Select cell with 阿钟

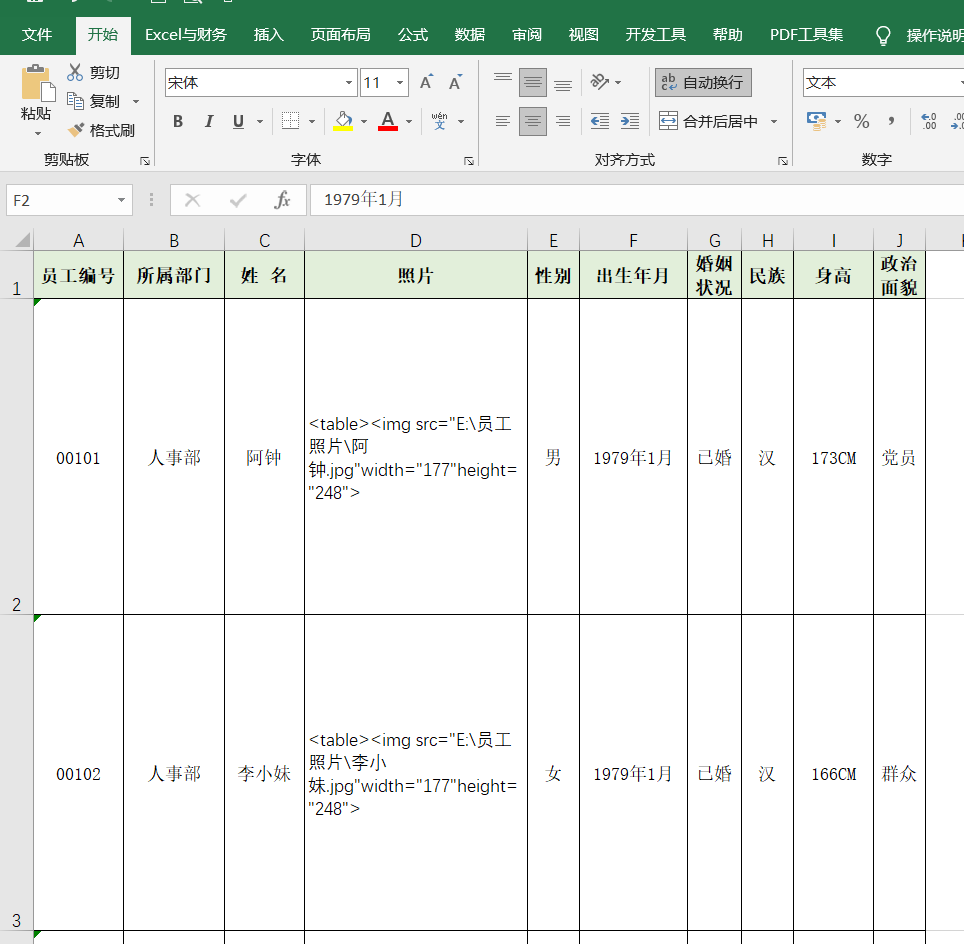(264, 457)
